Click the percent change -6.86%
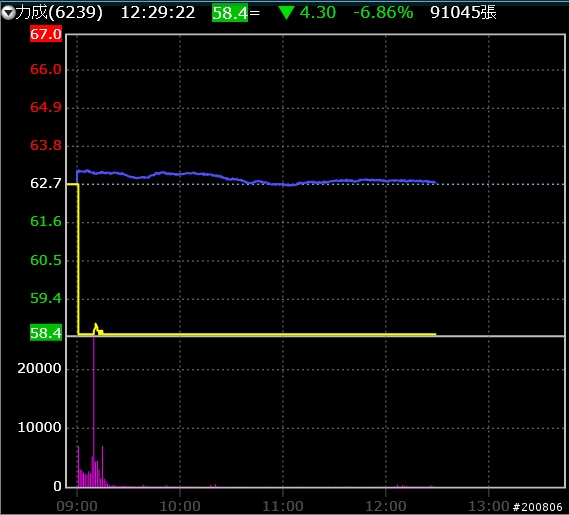569x515 pixels. pos(383,13)
